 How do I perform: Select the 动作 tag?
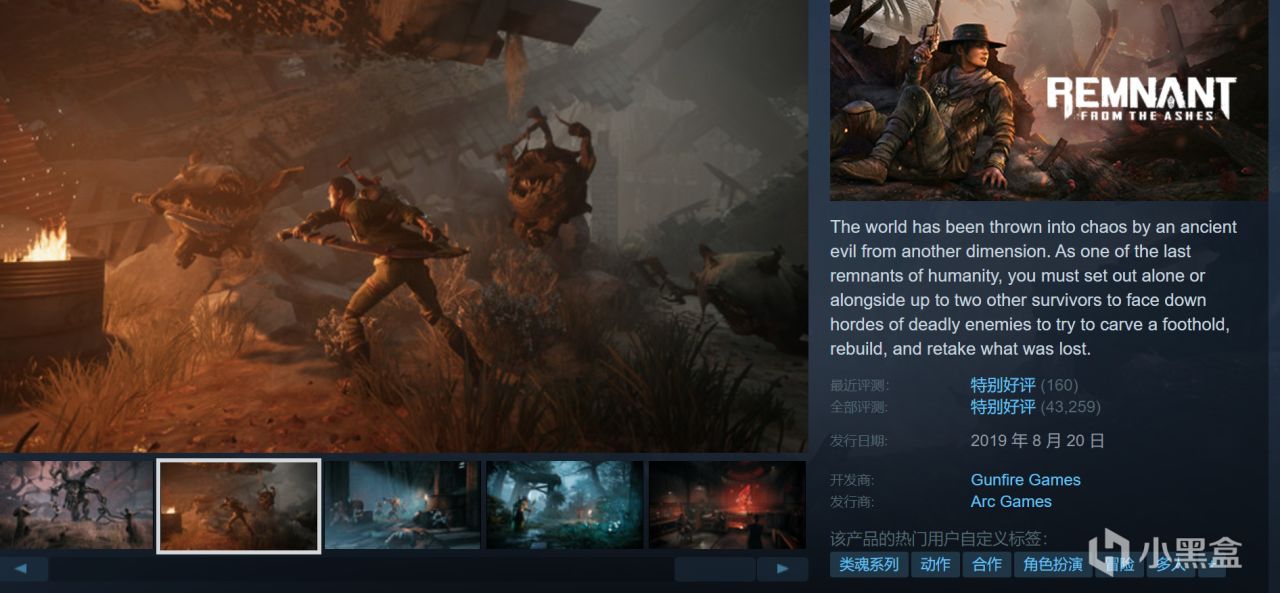click(x=936, y=565)
